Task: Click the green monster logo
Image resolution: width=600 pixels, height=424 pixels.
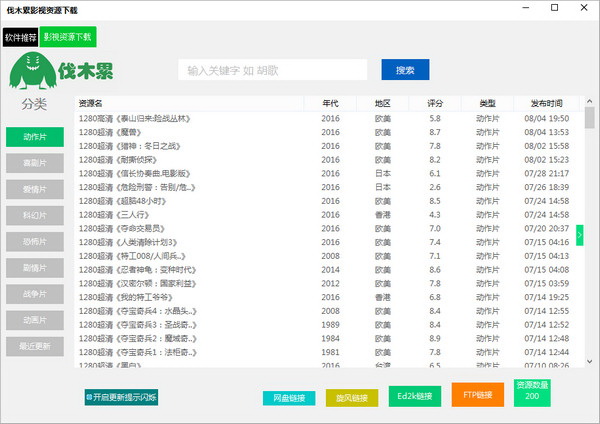Action: tap(33, 70)
